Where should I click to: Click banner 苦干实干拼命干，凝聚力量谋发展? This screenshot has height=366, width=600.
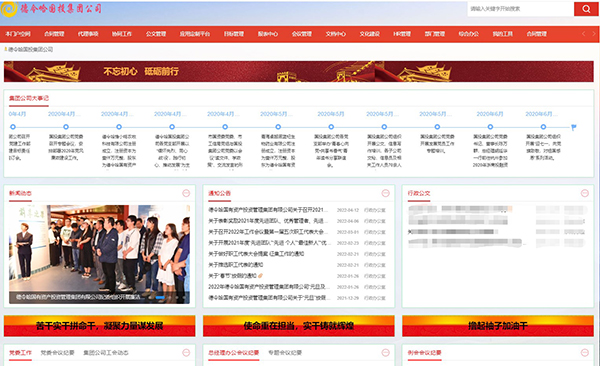[x=99, y=326]
